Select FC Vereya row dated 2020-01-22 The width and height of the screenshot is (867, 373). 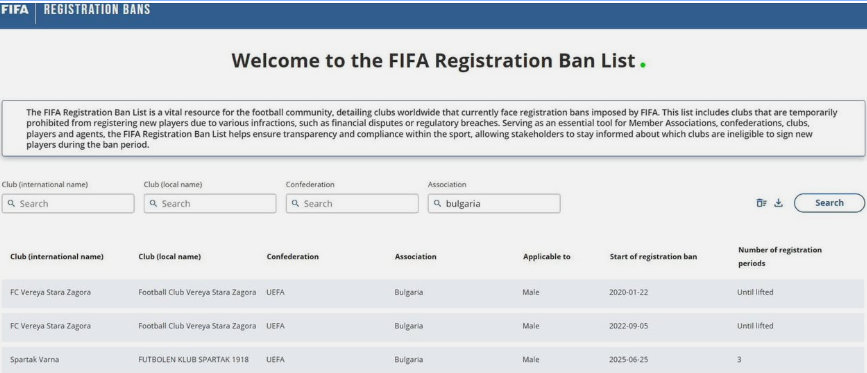pyautogui.click(x=433, y=293)
